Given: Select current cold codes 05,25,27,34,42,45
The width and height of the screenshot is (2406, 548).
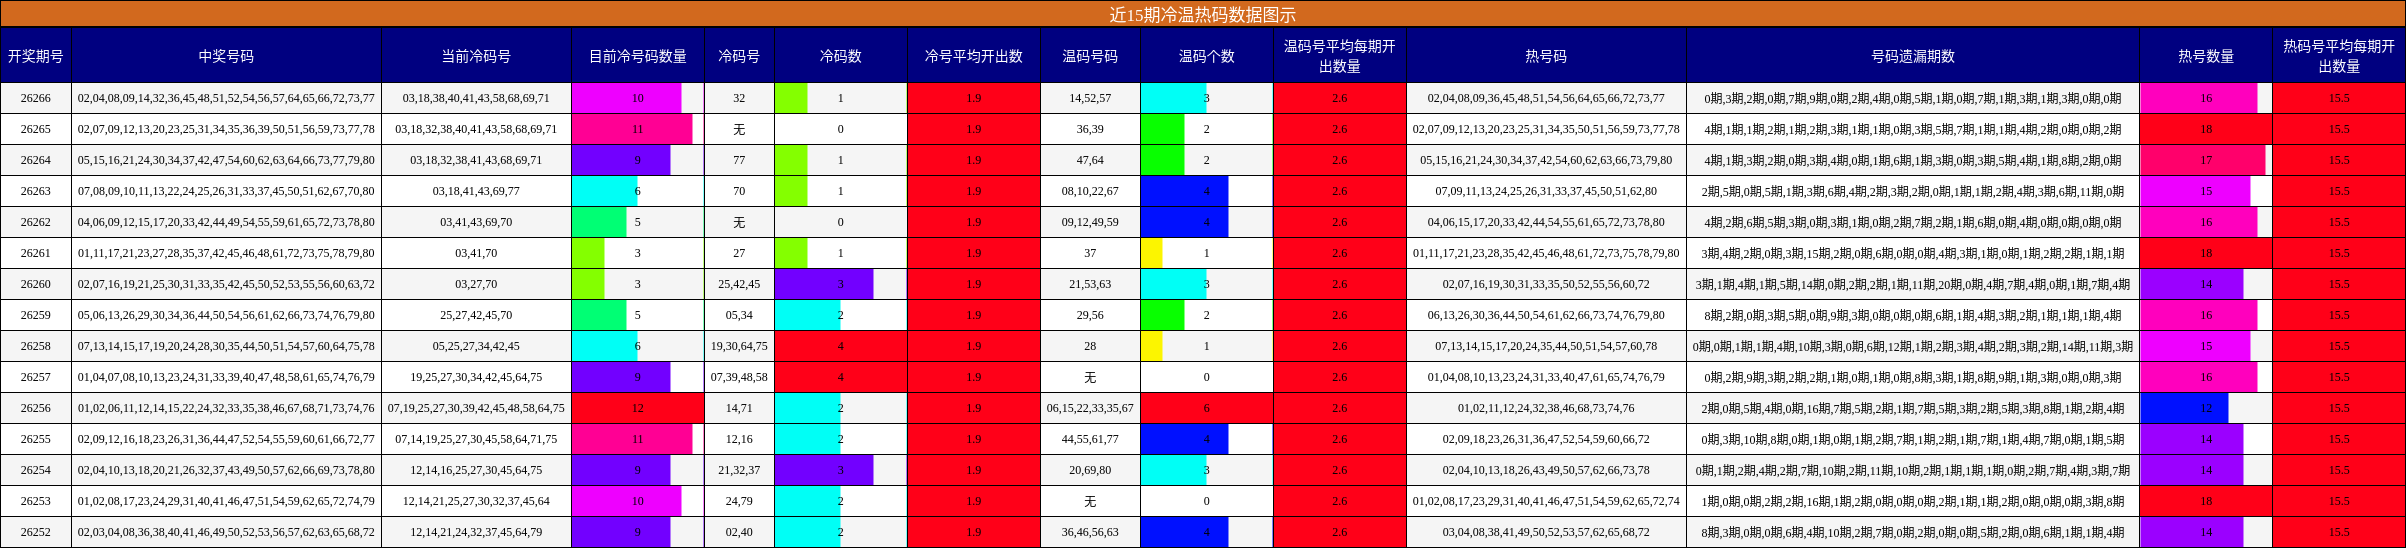Looking at the screenshot, I should tap(476, 346).
